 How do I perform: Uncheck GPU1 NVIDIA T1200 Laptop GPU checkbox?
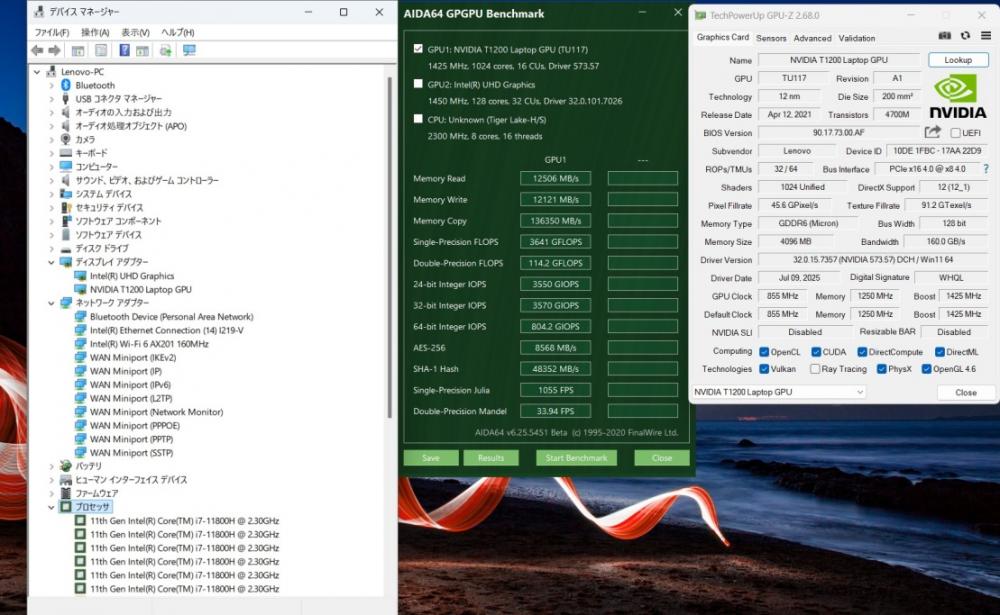[x=418, y=48]
